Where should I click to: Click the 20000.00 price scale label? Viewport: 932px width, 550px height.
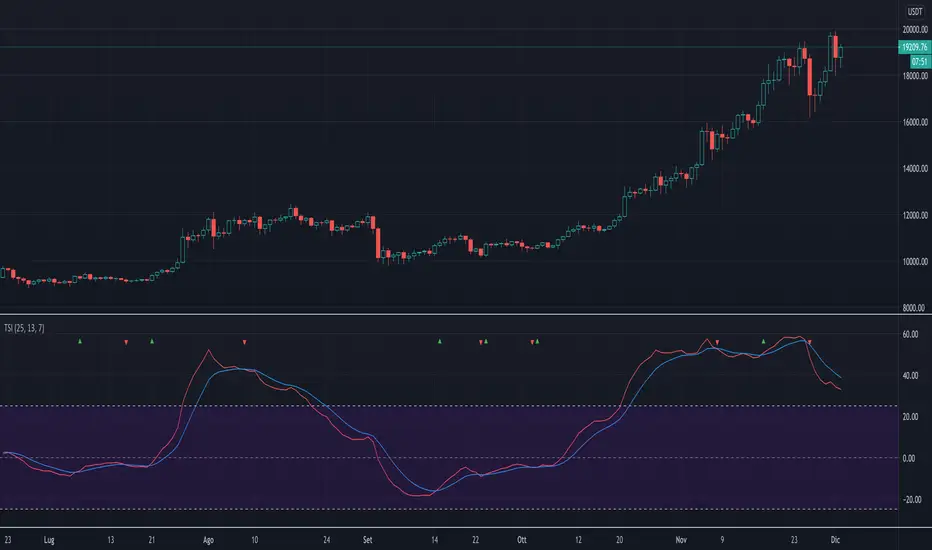point(915,30)
